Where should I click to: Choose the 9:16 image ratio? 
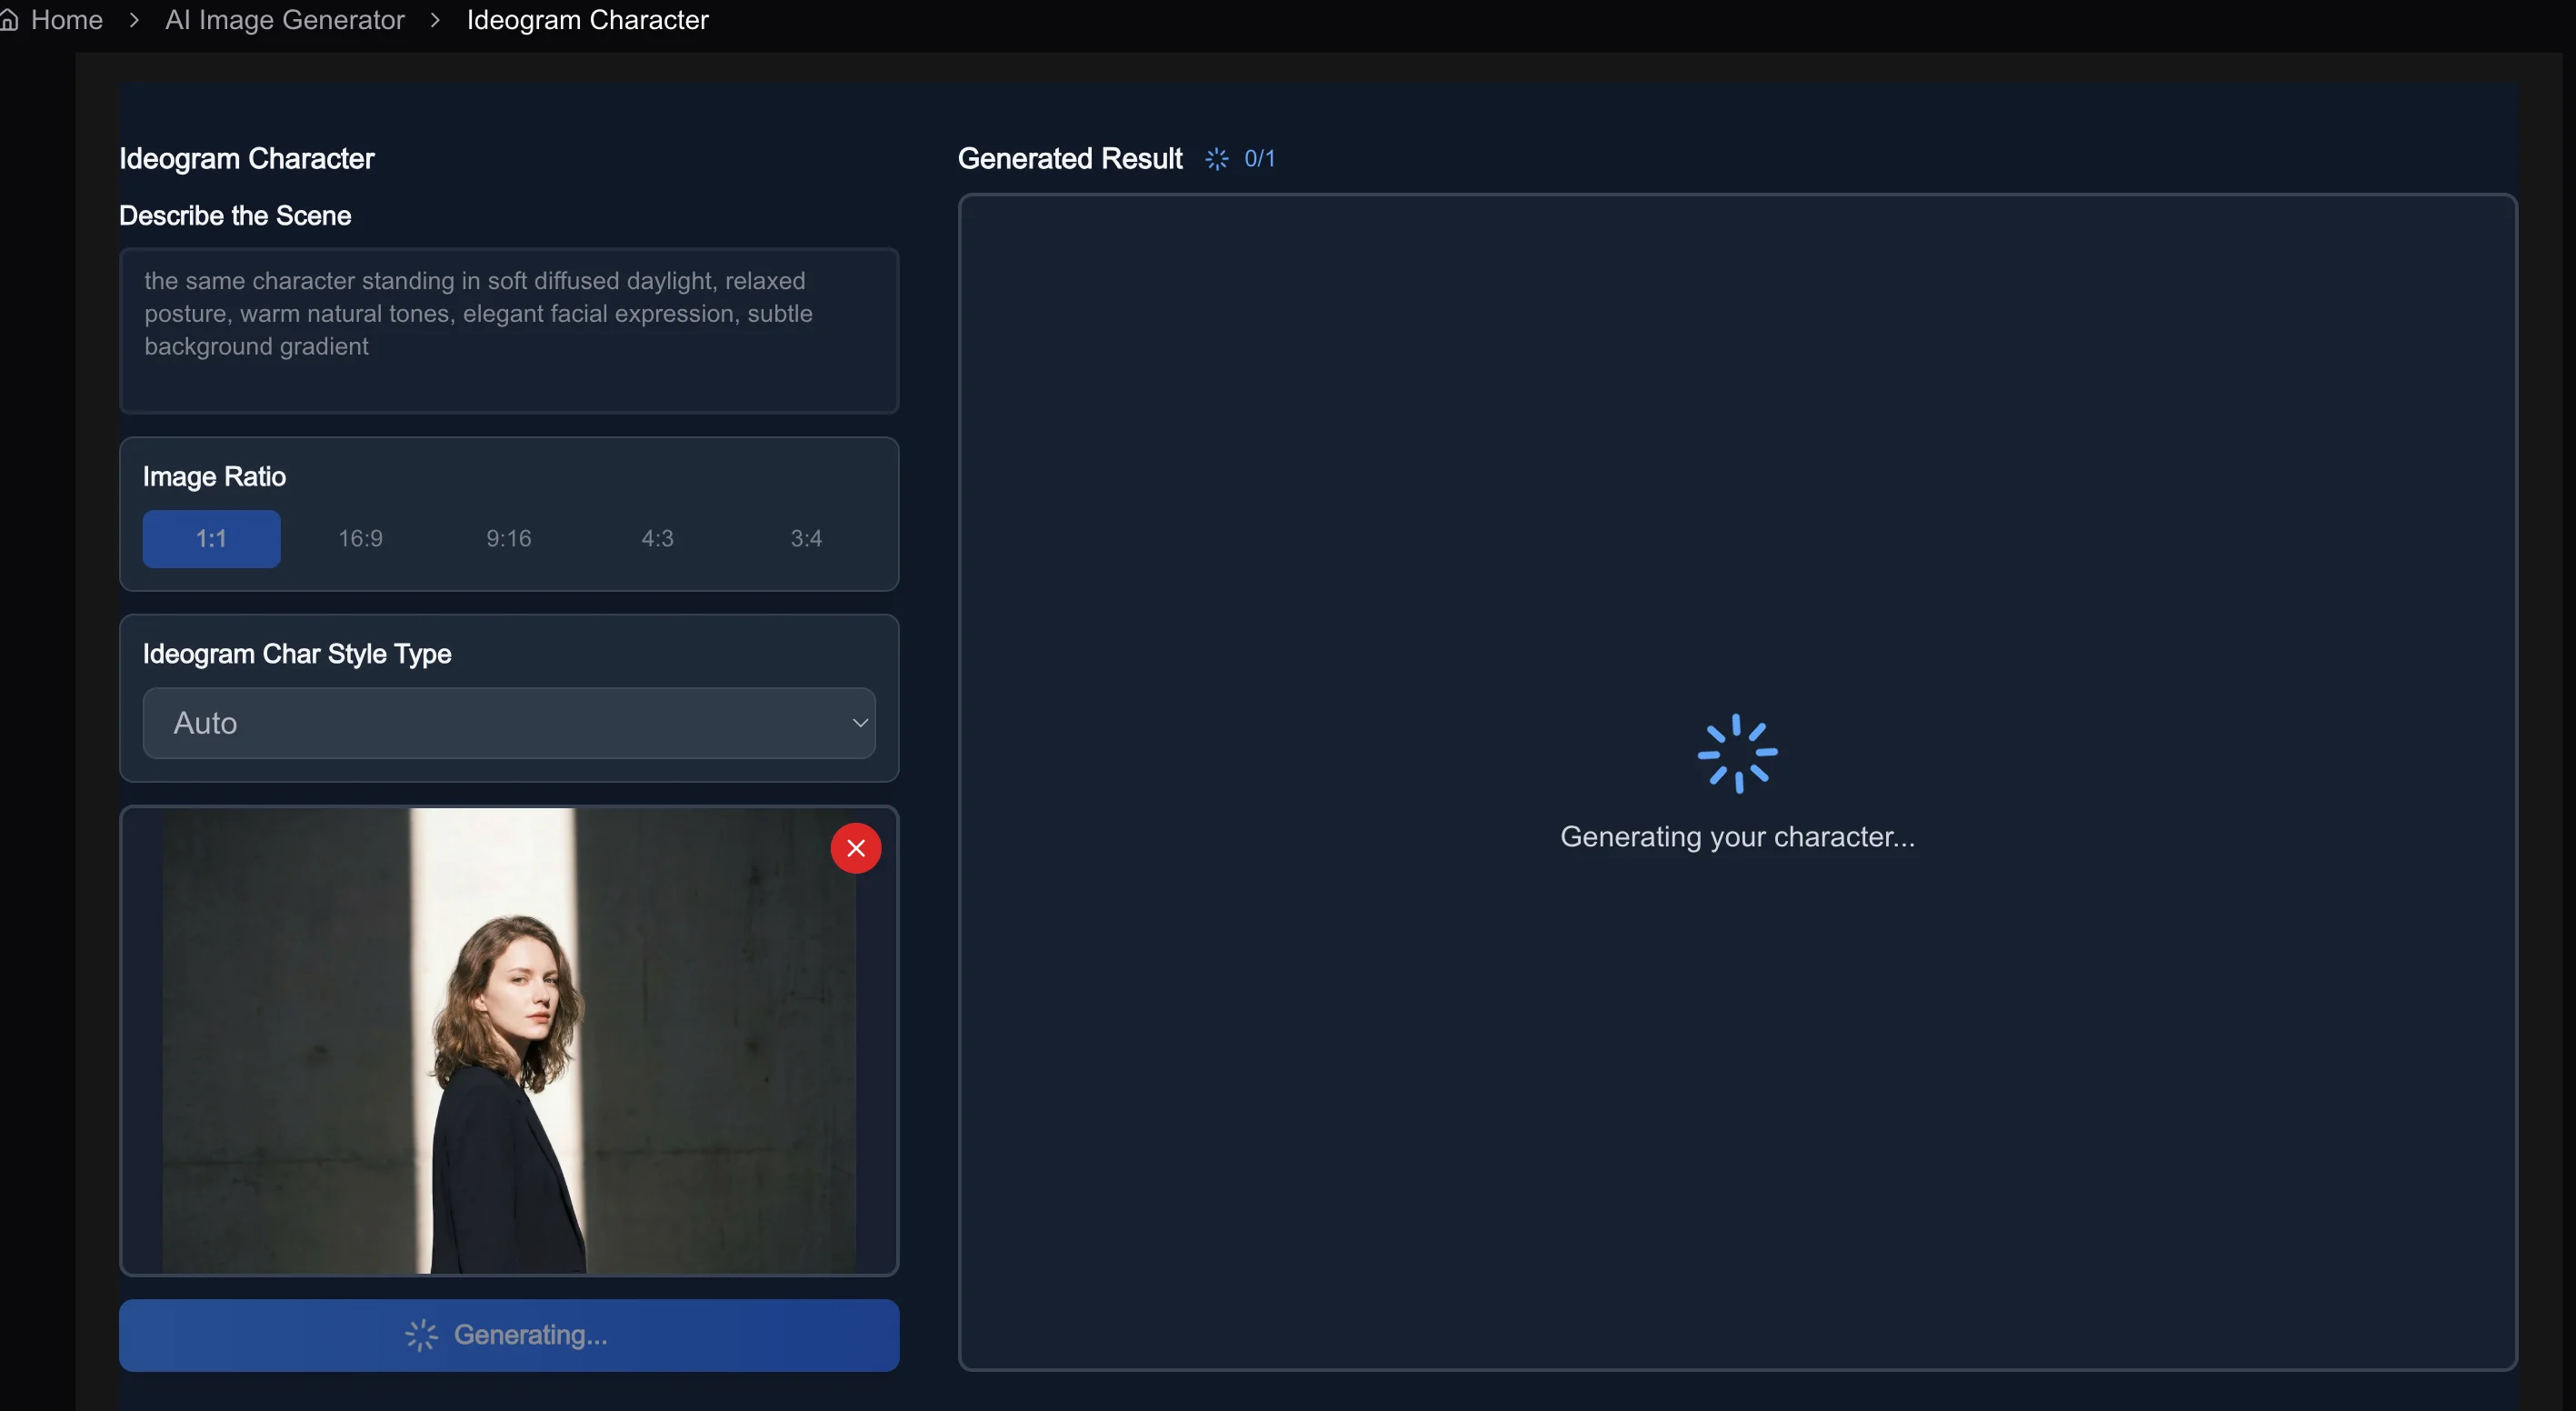point(508,539)
